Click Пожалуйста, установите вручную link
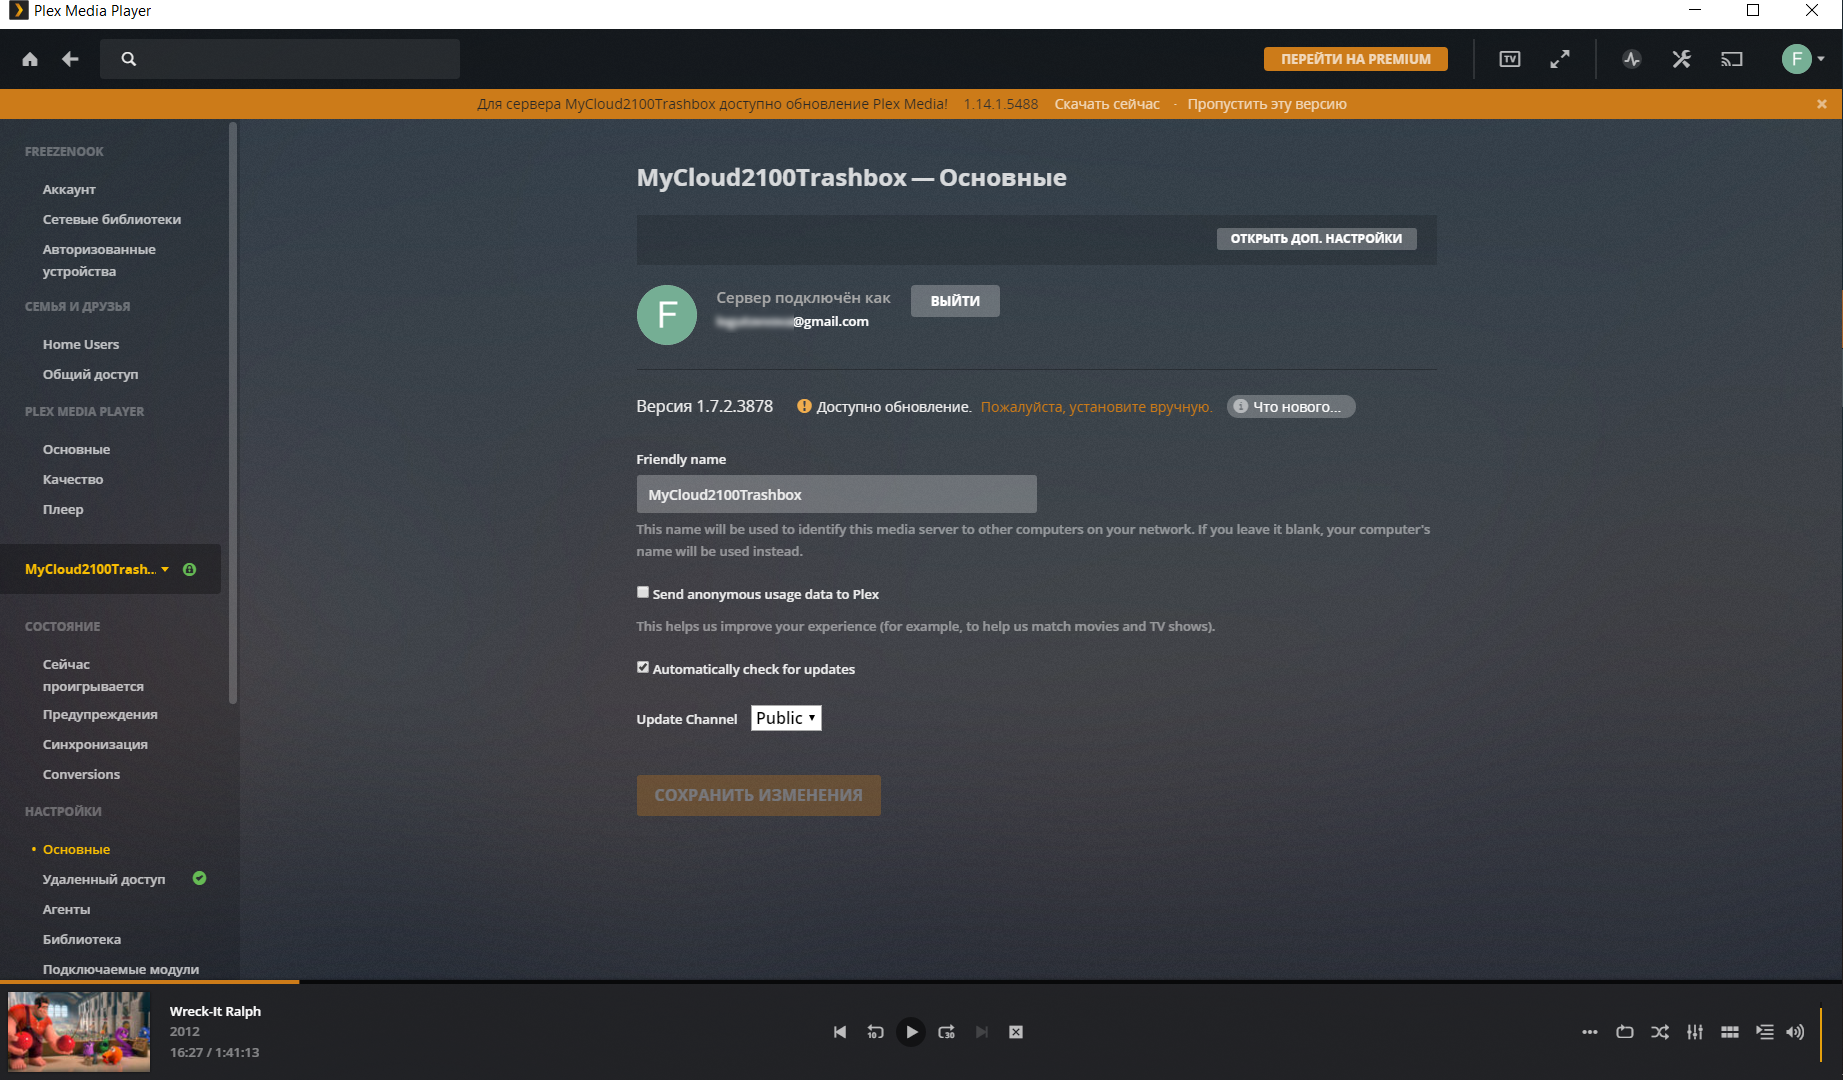Screen dimensions: 1843x1080 pos(1096,407)
